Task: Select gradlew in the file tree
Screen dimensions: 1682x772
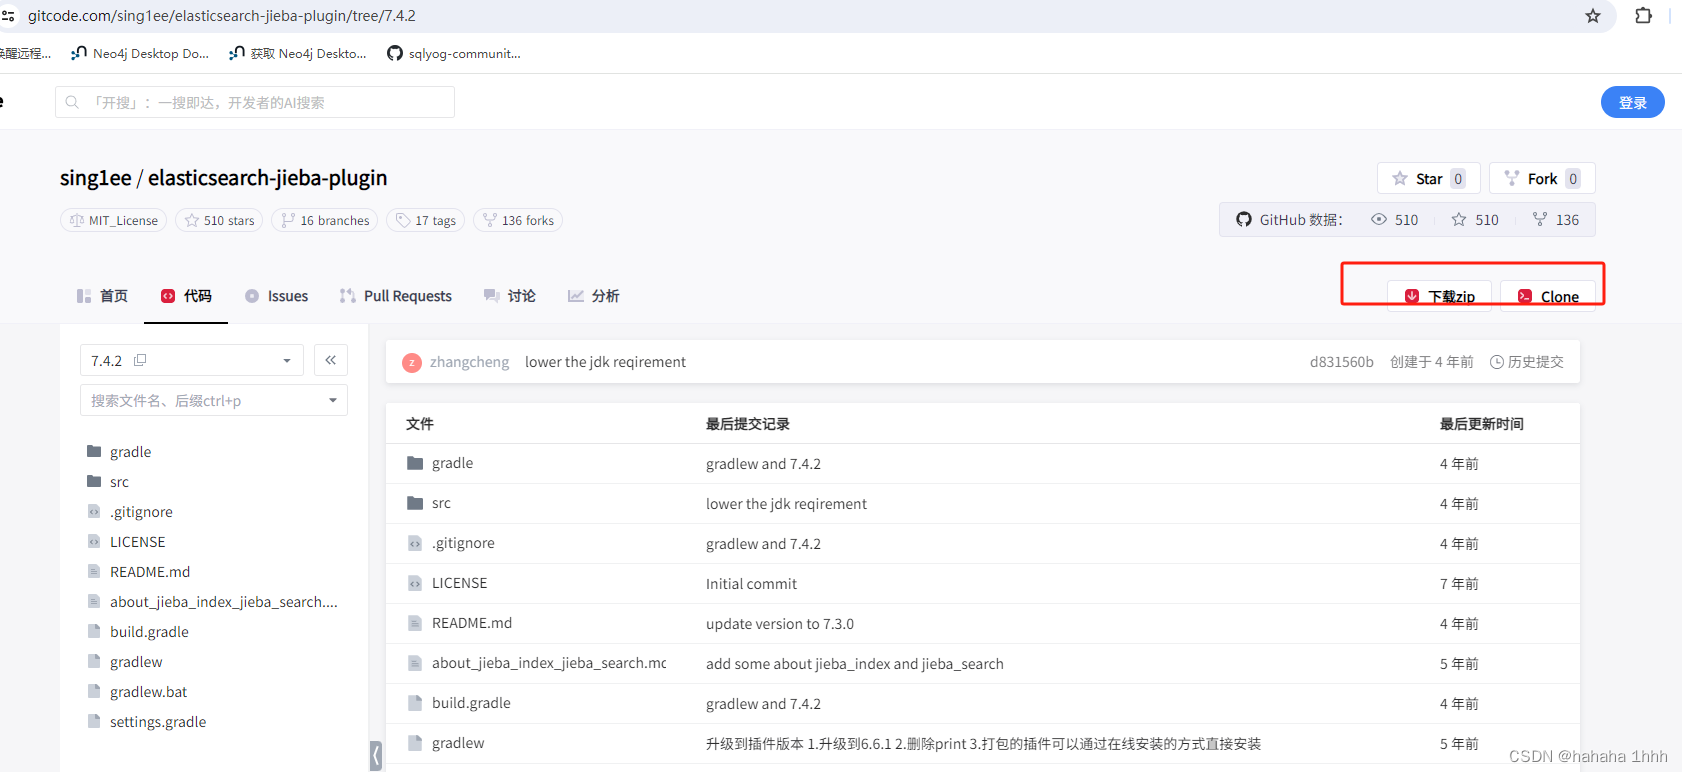Action: pyautogui.click(x=125, y=662)
